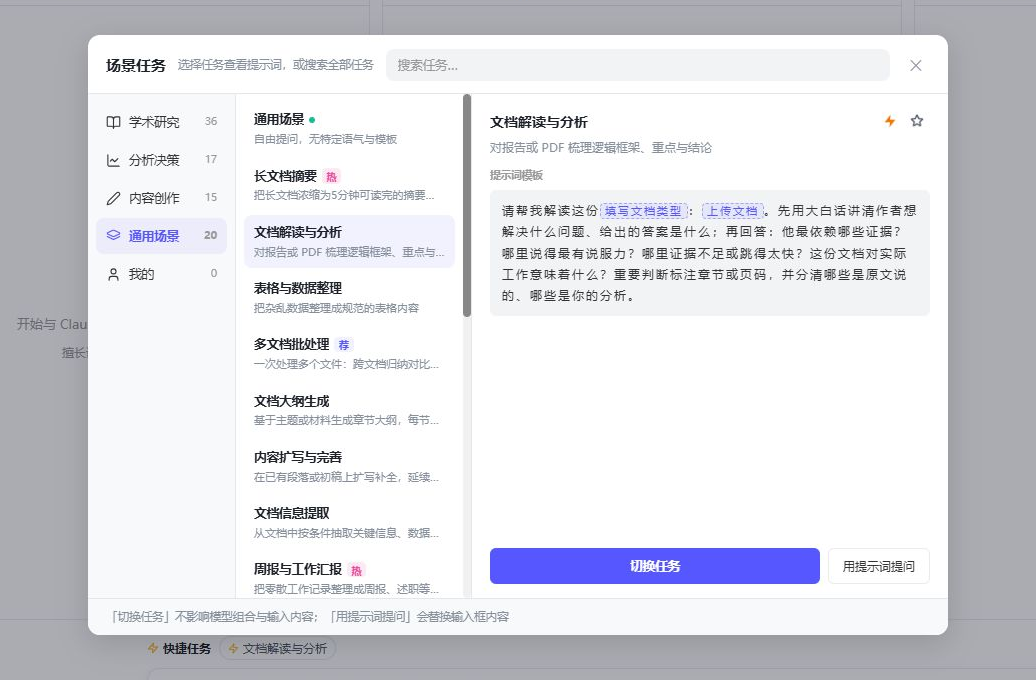Viewport: 1036px width, 680px height.
Task: Select the 长文档摘要 task
Action: coord(349,185)
